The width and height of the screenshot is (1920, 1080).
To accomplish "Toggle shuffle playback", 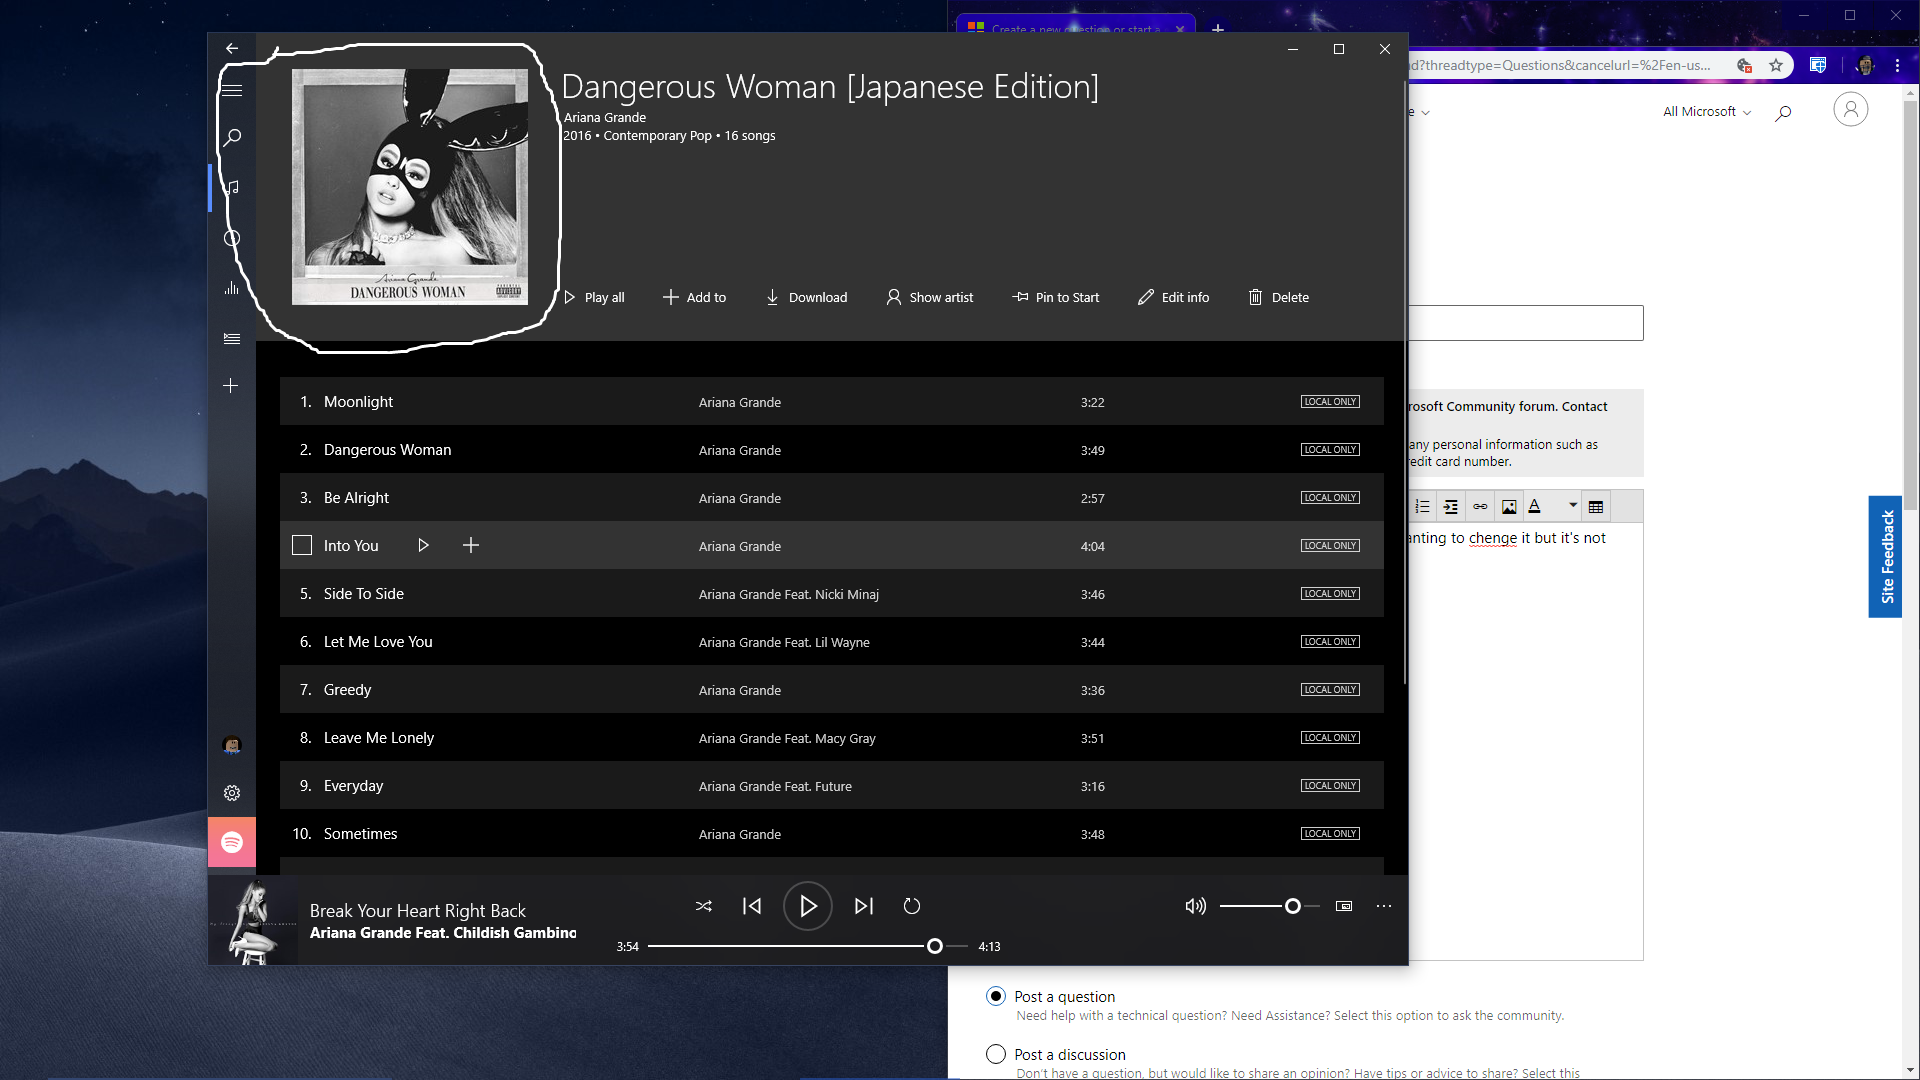I will coord(704,906).
